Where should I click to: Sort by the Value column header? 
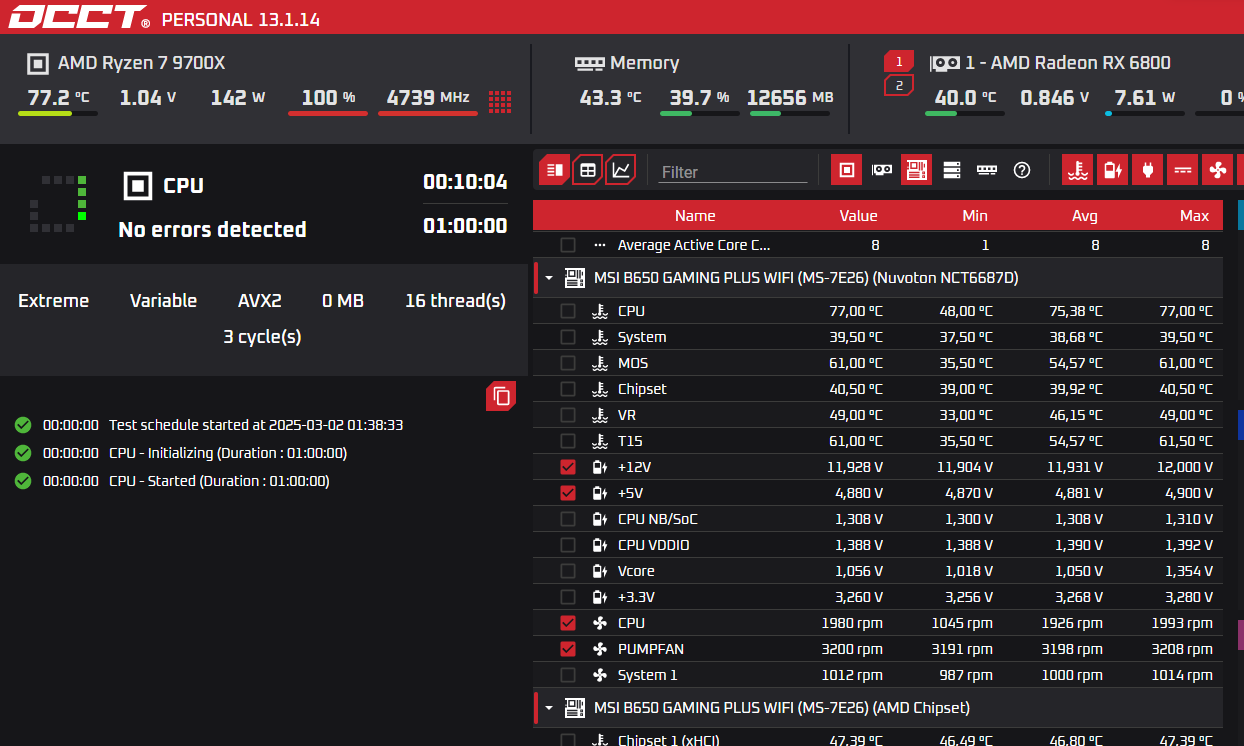point(858,215)
